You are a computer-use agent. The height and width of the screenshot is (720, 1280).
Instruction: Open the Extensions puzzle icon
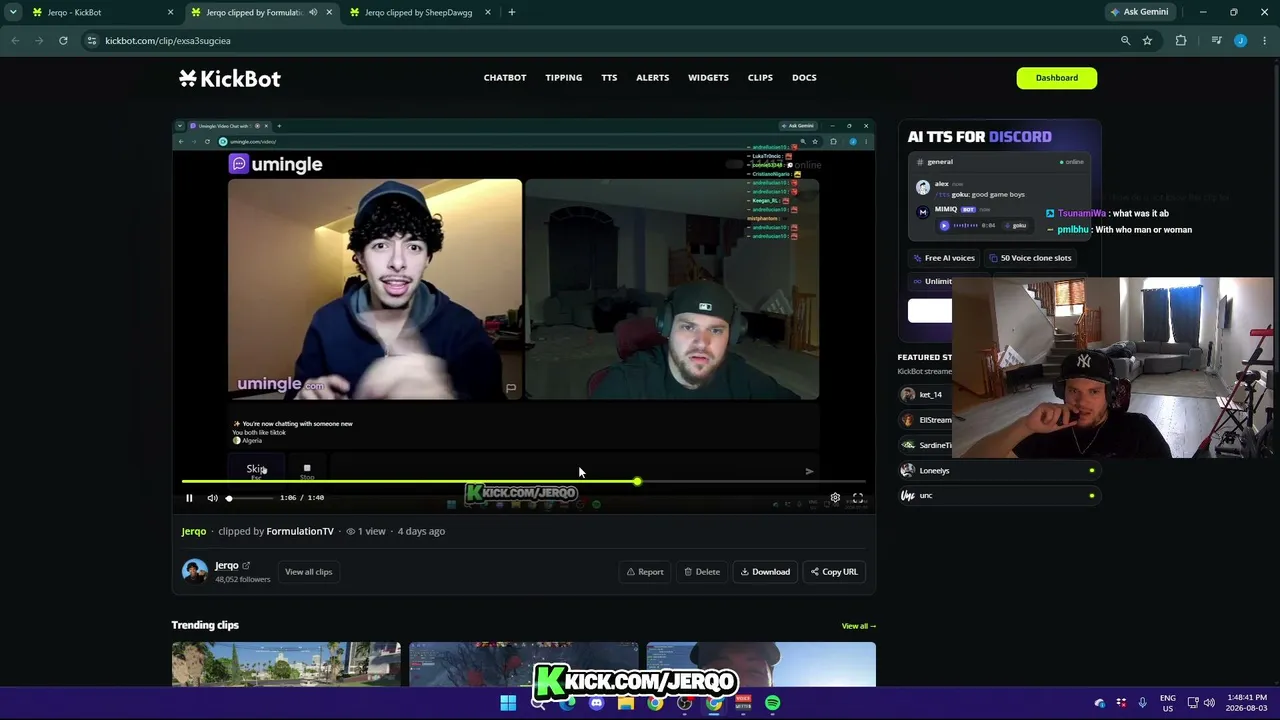click(1181, 41)
